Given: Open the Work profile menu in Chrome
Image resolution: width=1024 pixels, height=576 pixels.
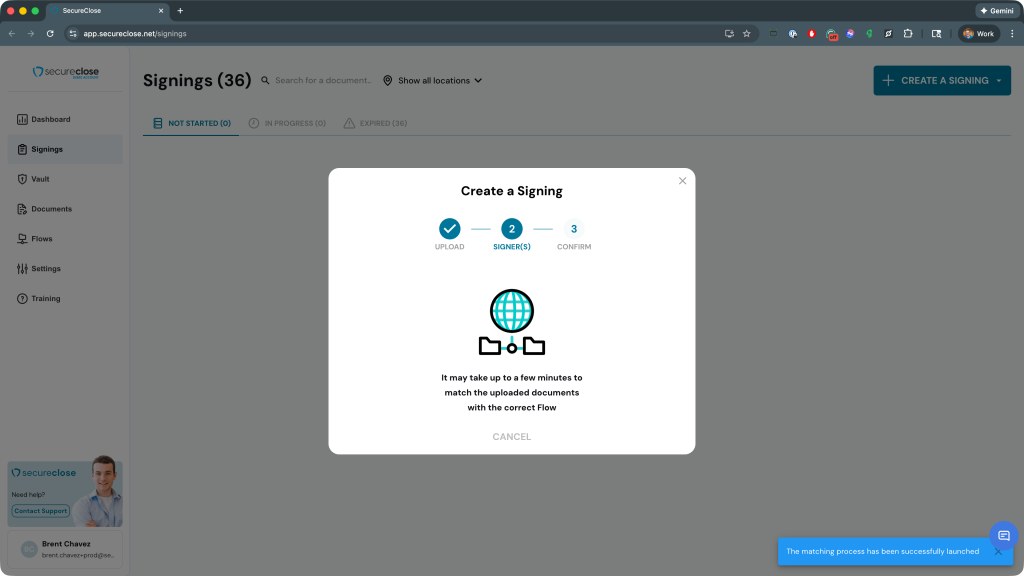Looking at the screenshot, I should [x=978, y=33].
